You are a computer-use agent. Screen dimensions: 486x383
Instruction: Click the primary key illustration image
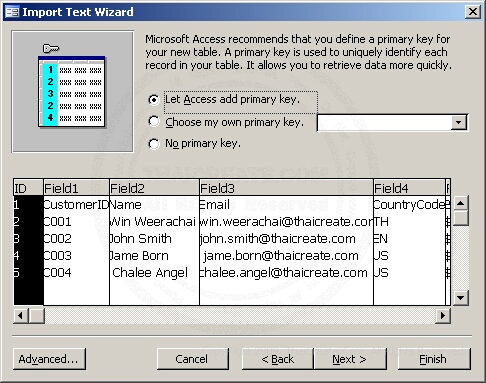click(x=73, y=92)
